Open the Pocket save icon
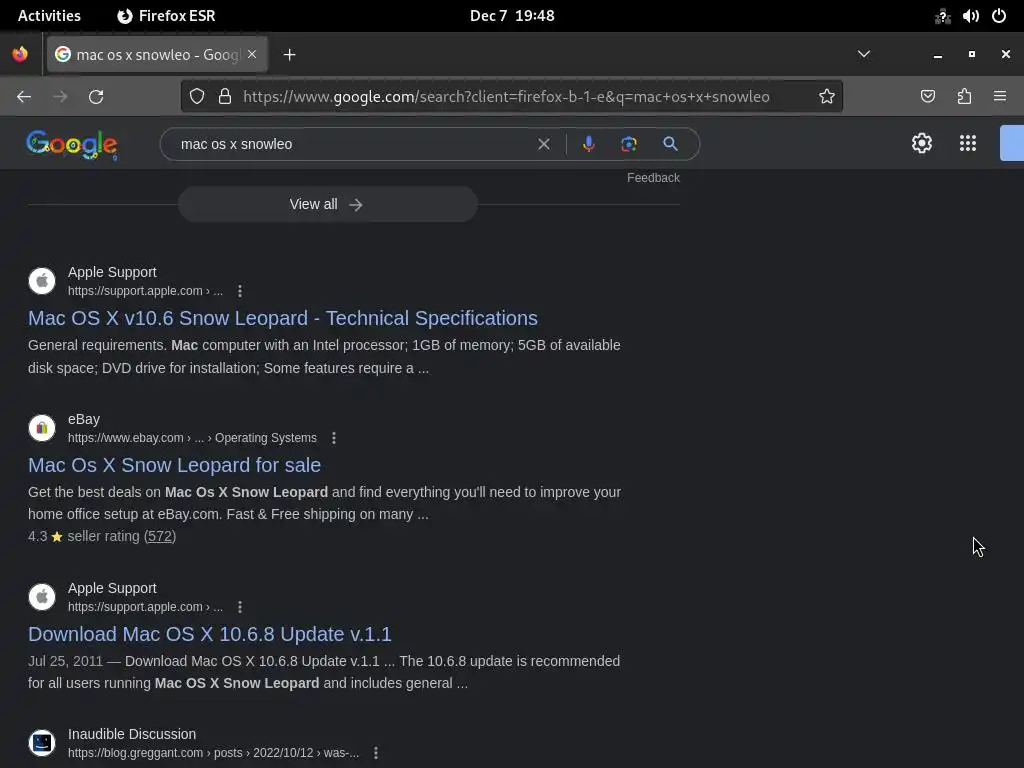This screenshot has width=1024, height=768. point(927,97)
